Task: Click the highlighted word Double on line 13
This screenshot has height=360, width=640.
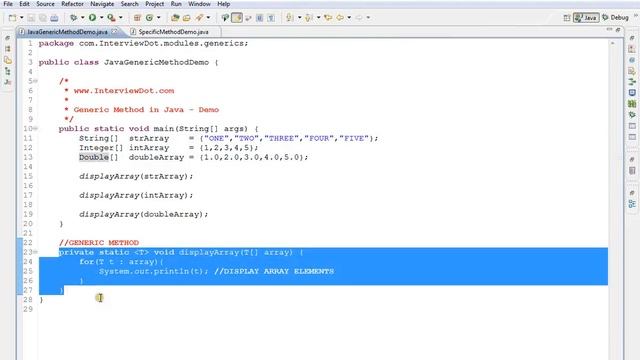Action: (94, 157)
